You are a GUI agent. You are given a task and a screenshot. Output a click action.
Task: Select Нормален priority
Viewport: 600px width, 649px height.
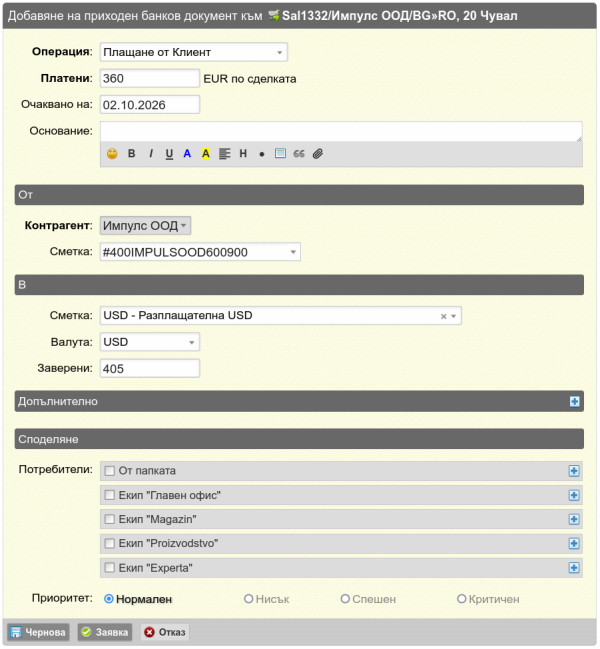click(109, 599)
